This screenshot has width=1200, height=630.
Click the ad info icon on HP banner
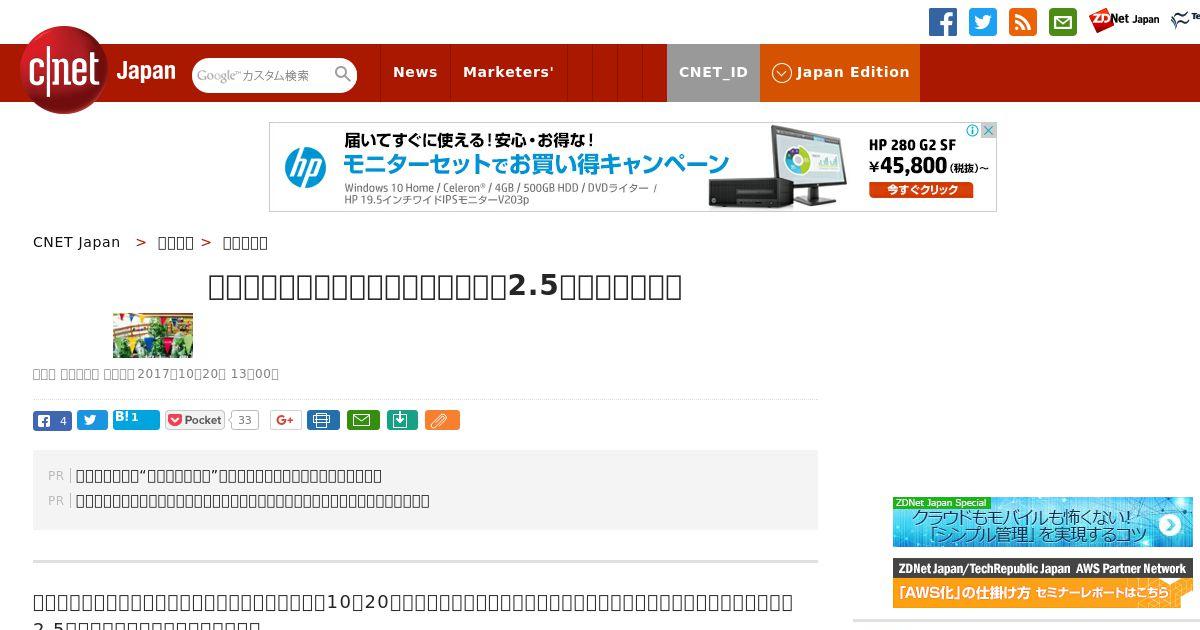(x=972, y=130)
